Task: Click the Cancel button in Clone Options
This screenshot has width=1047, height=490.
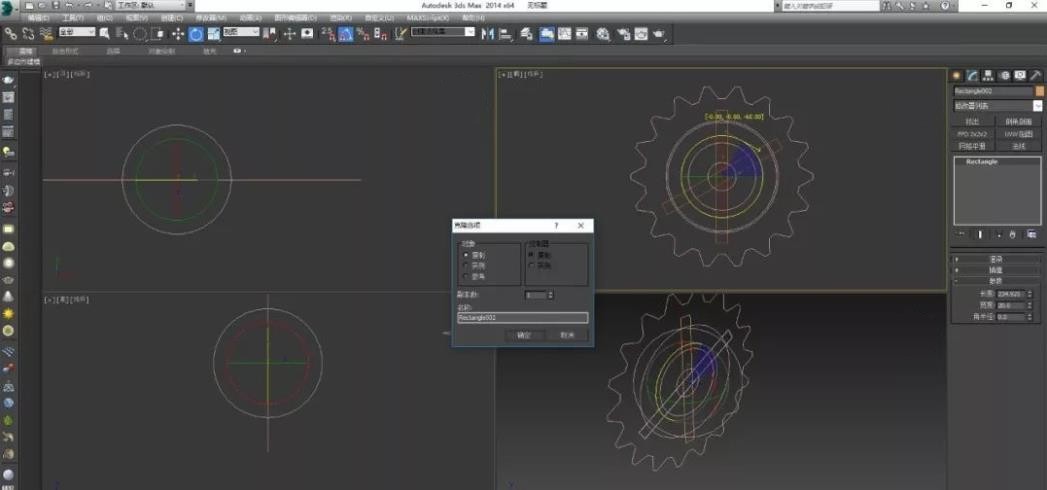Action: [567, 335]
